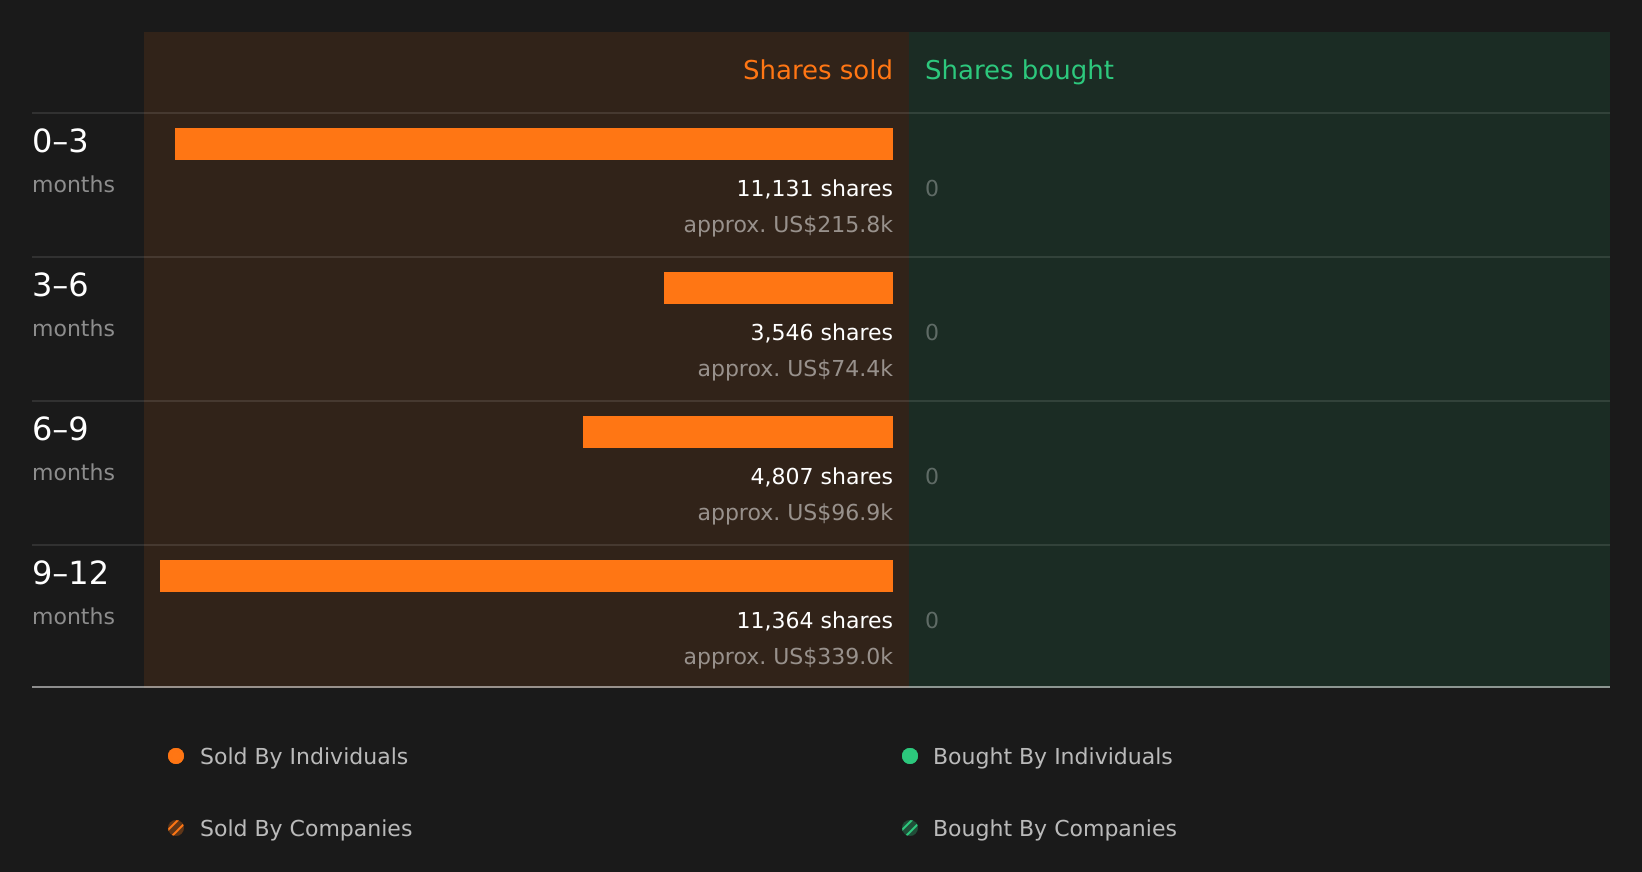The image size is (1642, 872).
Task: Click the 9–12 months row label
Action: coord(73,593)
